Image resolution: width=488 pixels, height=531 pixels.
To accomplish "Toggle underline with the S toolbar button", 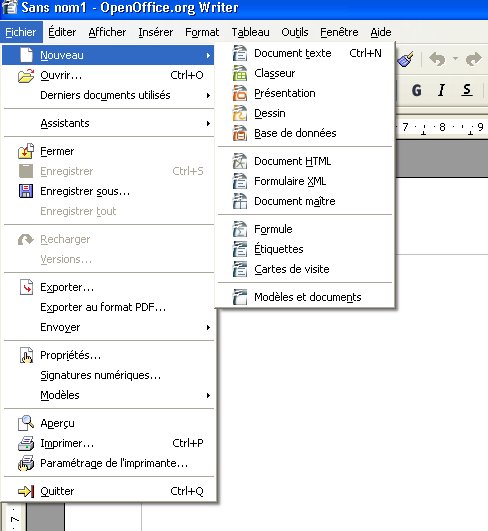I will click(x=467, y=90).
